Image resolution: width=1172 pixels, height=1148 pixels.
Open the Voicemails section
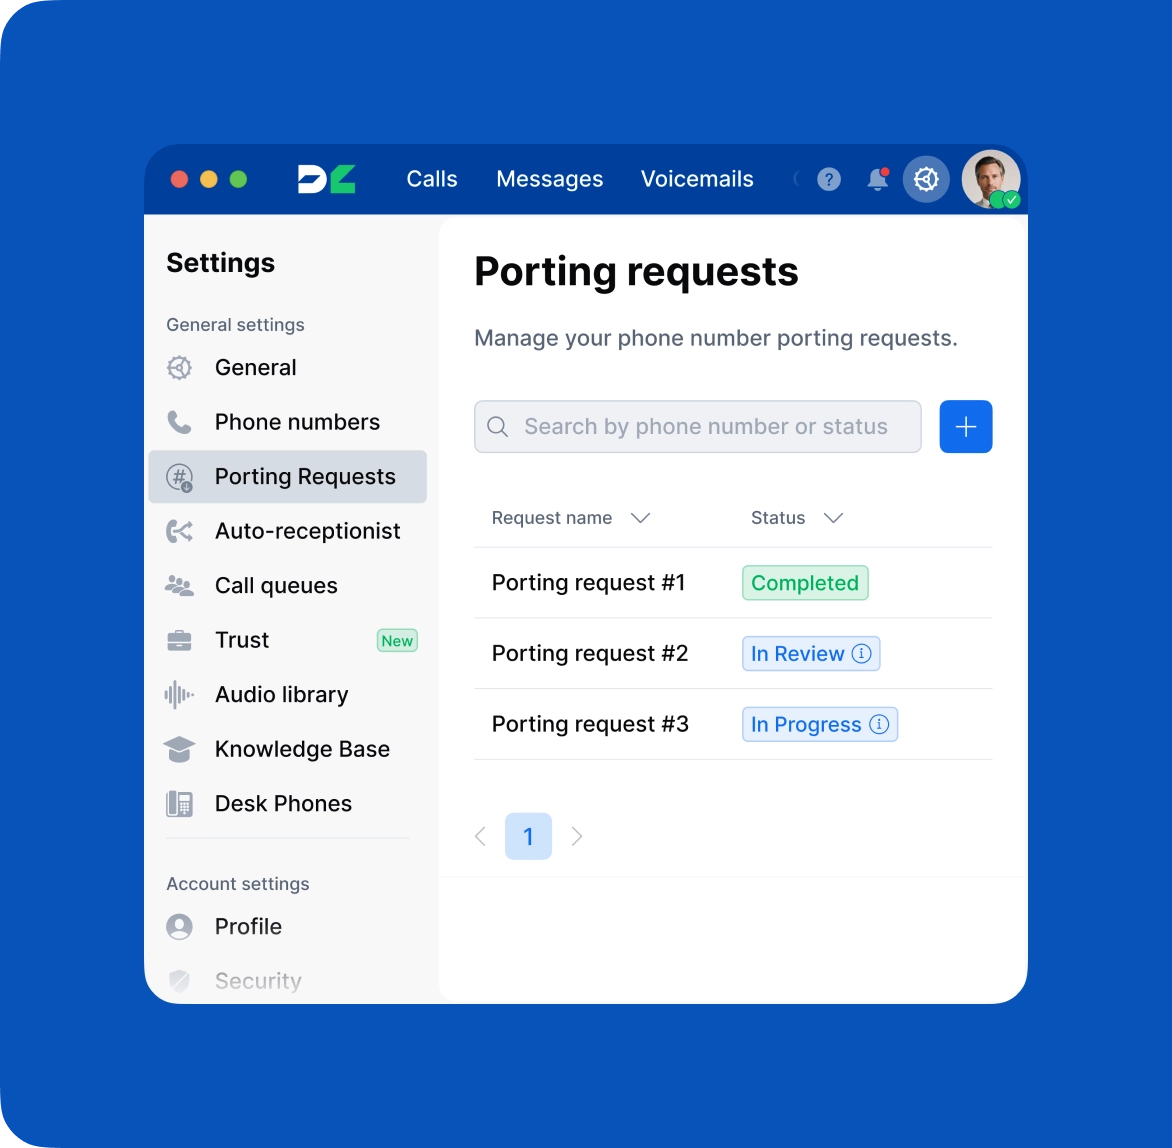click(x=697, y=179)
